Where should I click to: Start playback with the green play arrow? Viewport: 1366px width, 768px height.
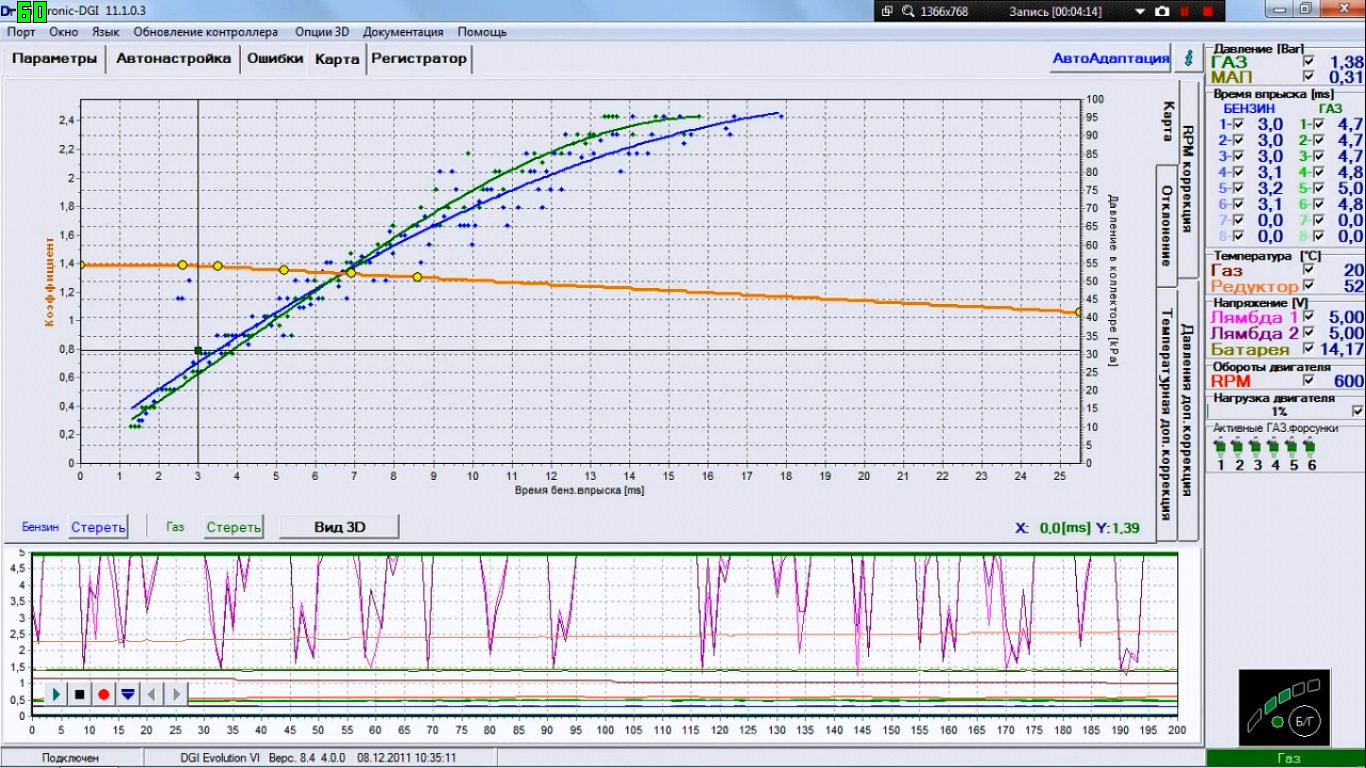click(x=57, y=693)
